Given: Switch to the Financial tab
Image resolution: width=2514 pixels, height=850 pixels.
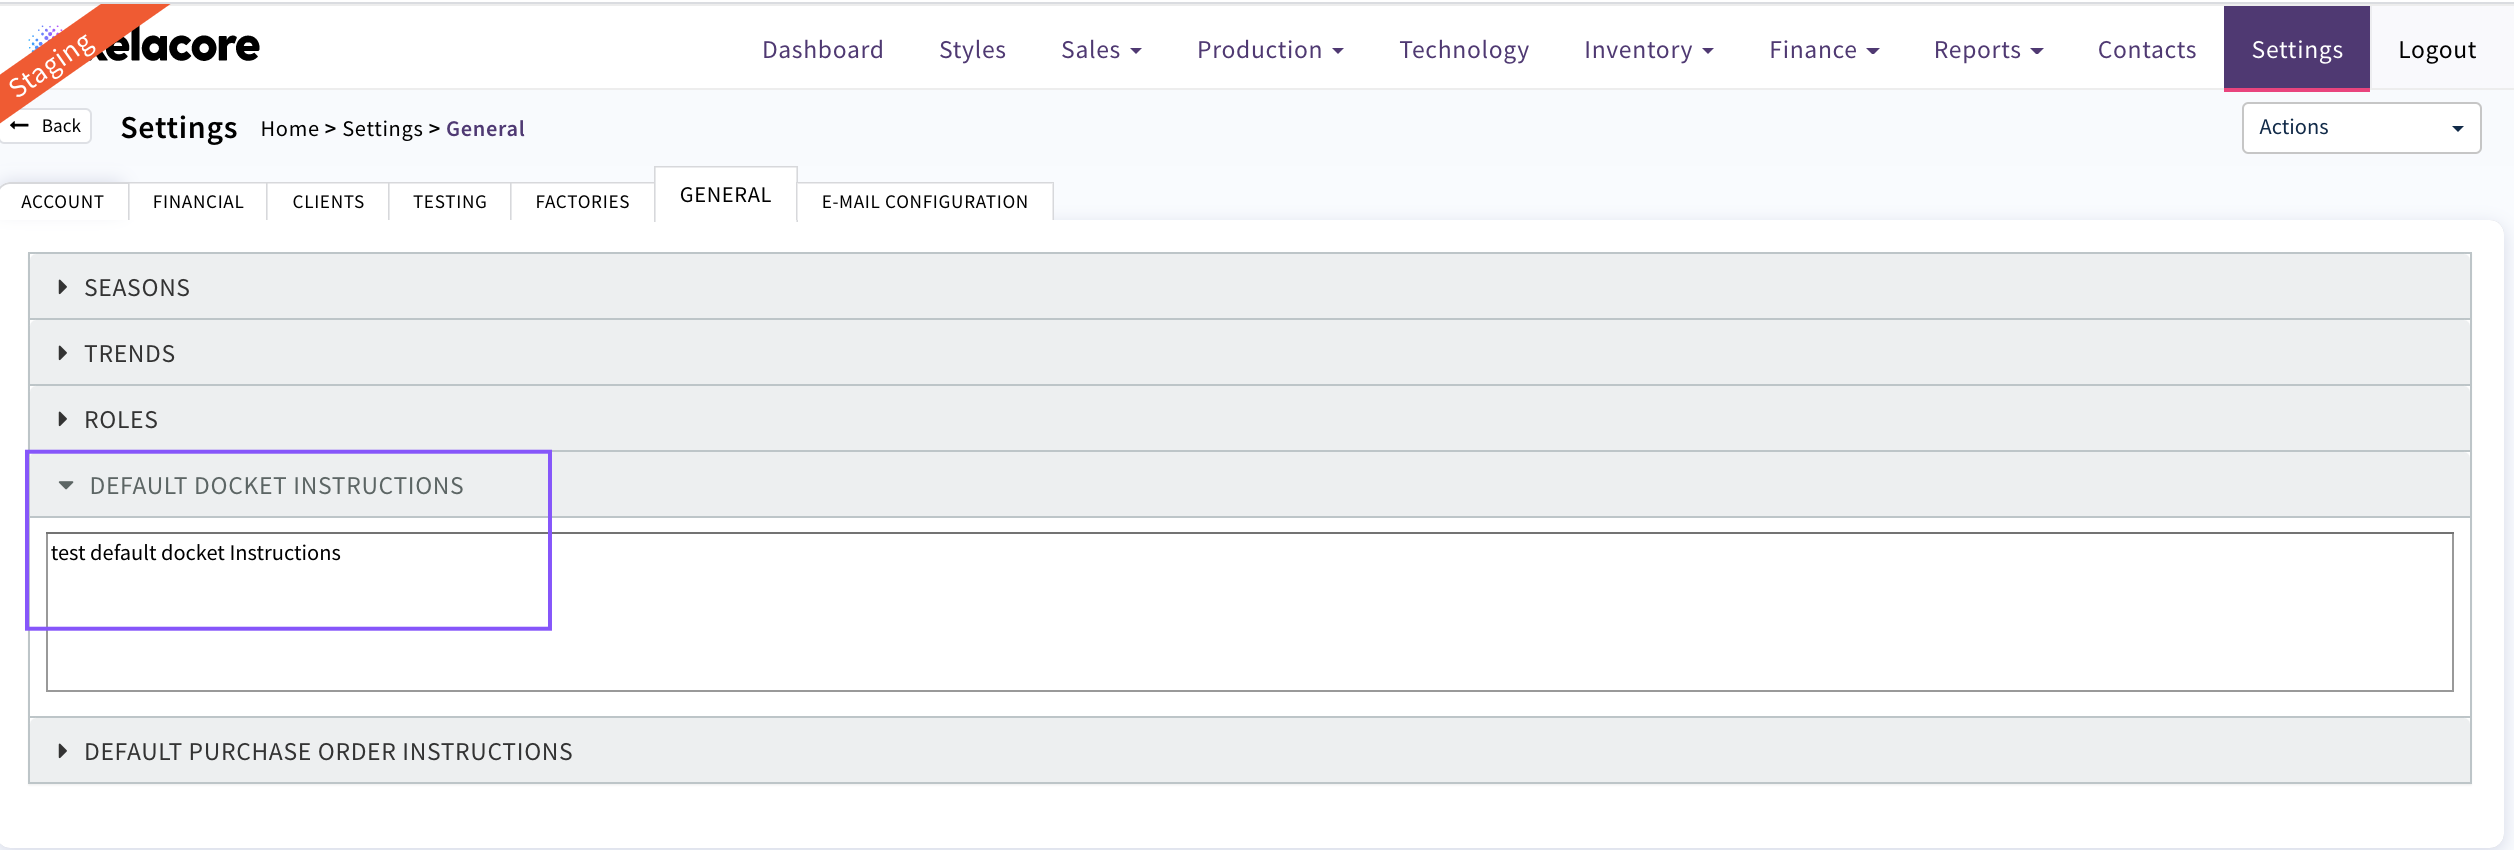Looking at the screenshot, I should click(198, 202).
